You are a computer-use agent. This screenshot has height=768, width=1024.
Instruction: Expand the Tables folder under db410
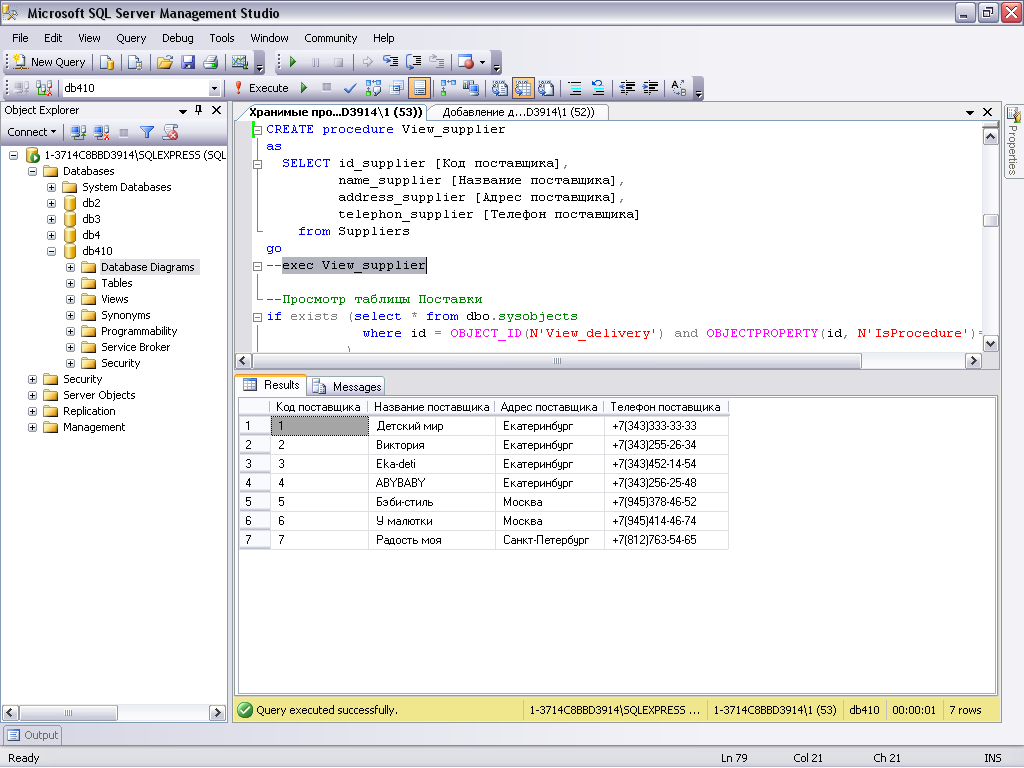70,283
